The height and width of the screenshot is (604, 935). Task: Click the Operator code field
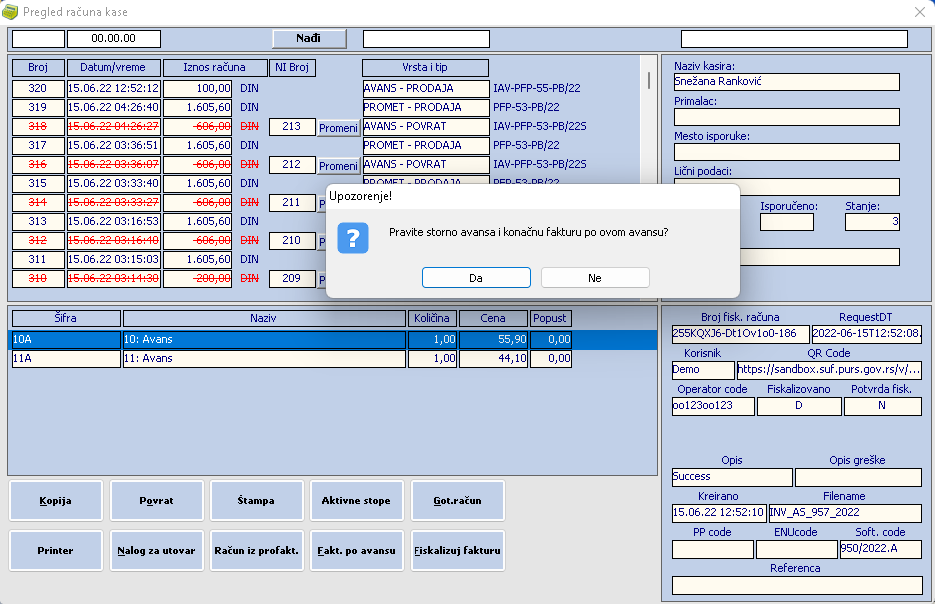point(713,406)
